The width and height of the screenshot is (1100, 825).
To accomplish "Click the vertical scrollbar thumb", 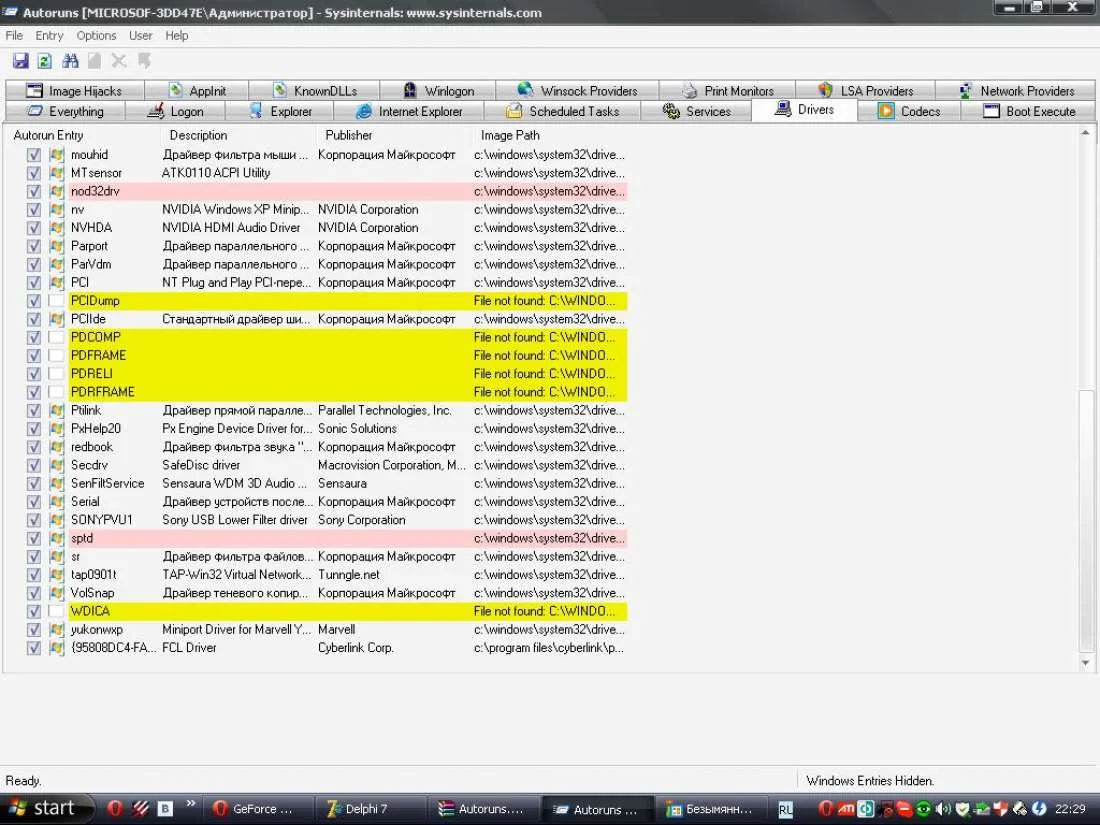I will tap(1085, 521).
